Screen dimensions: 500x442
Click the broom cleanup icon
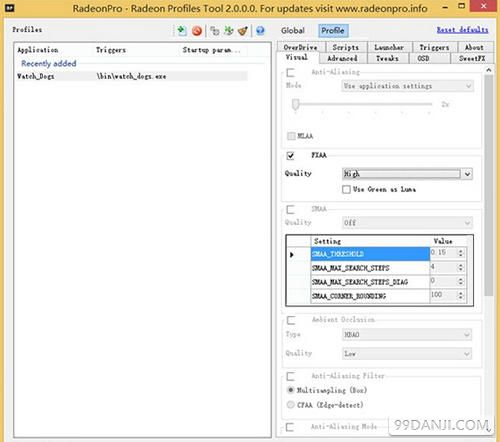pyautogui.click(x=243, y=31)
